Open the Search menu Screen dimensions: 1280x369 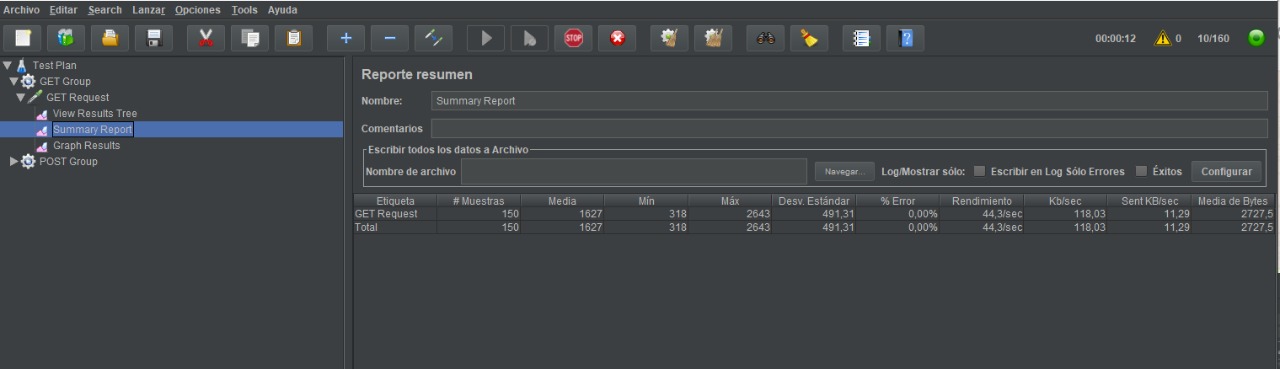point(105,9)
